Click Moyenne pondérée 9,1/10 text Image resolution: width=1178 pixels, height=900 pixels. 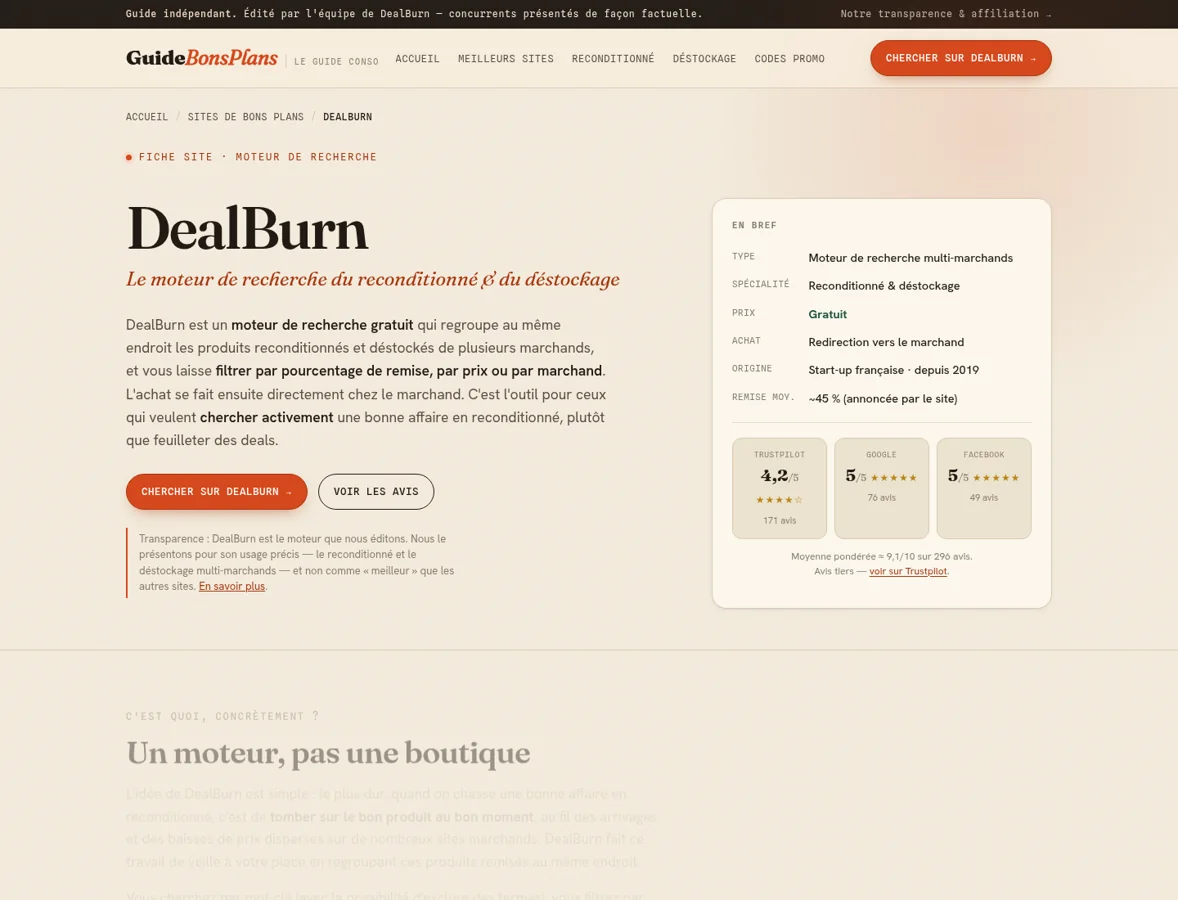point(882,557)
